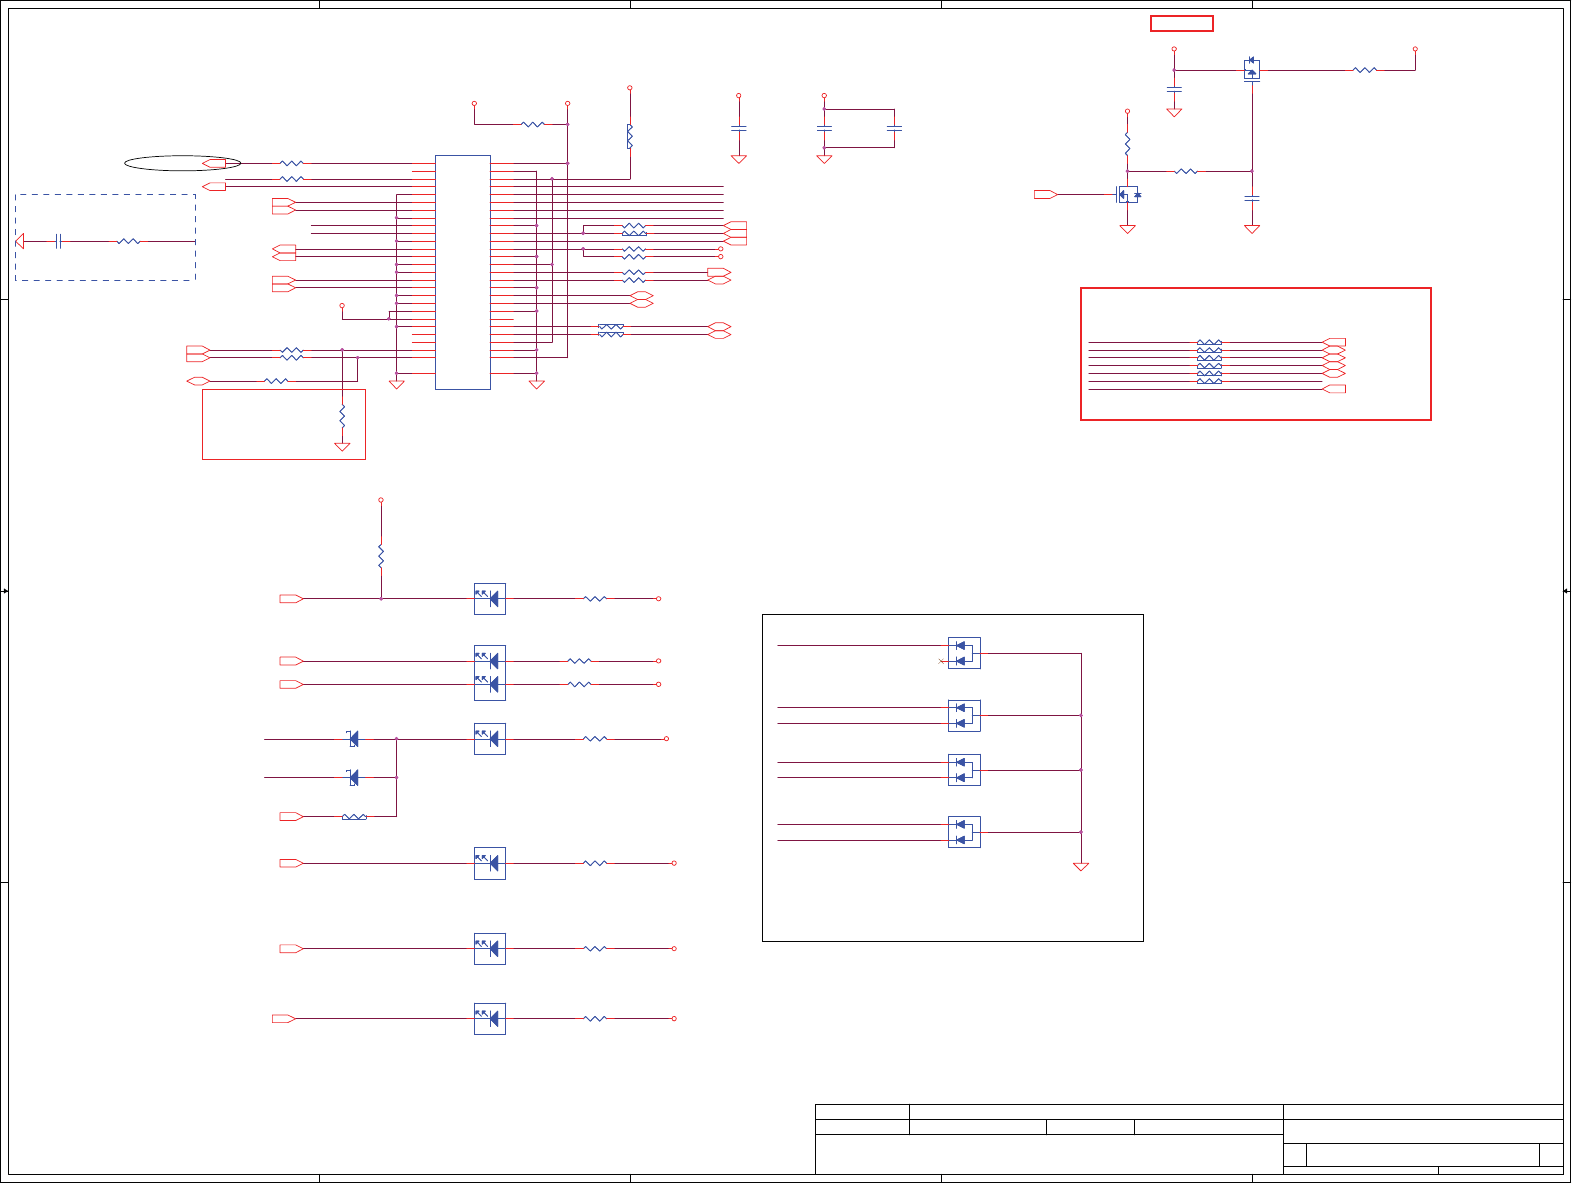Viewport: 1572px width, 1183px height.
Task: Click the ground symbol inside the black-bordered box
Action: [x=1081, y=867]
